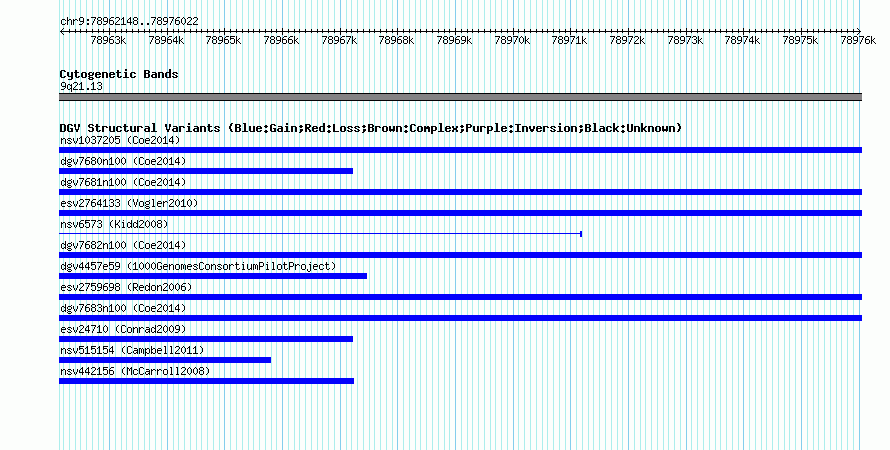
Task: Select the thin line feature of nsv6573
Action: click(321, 234)
